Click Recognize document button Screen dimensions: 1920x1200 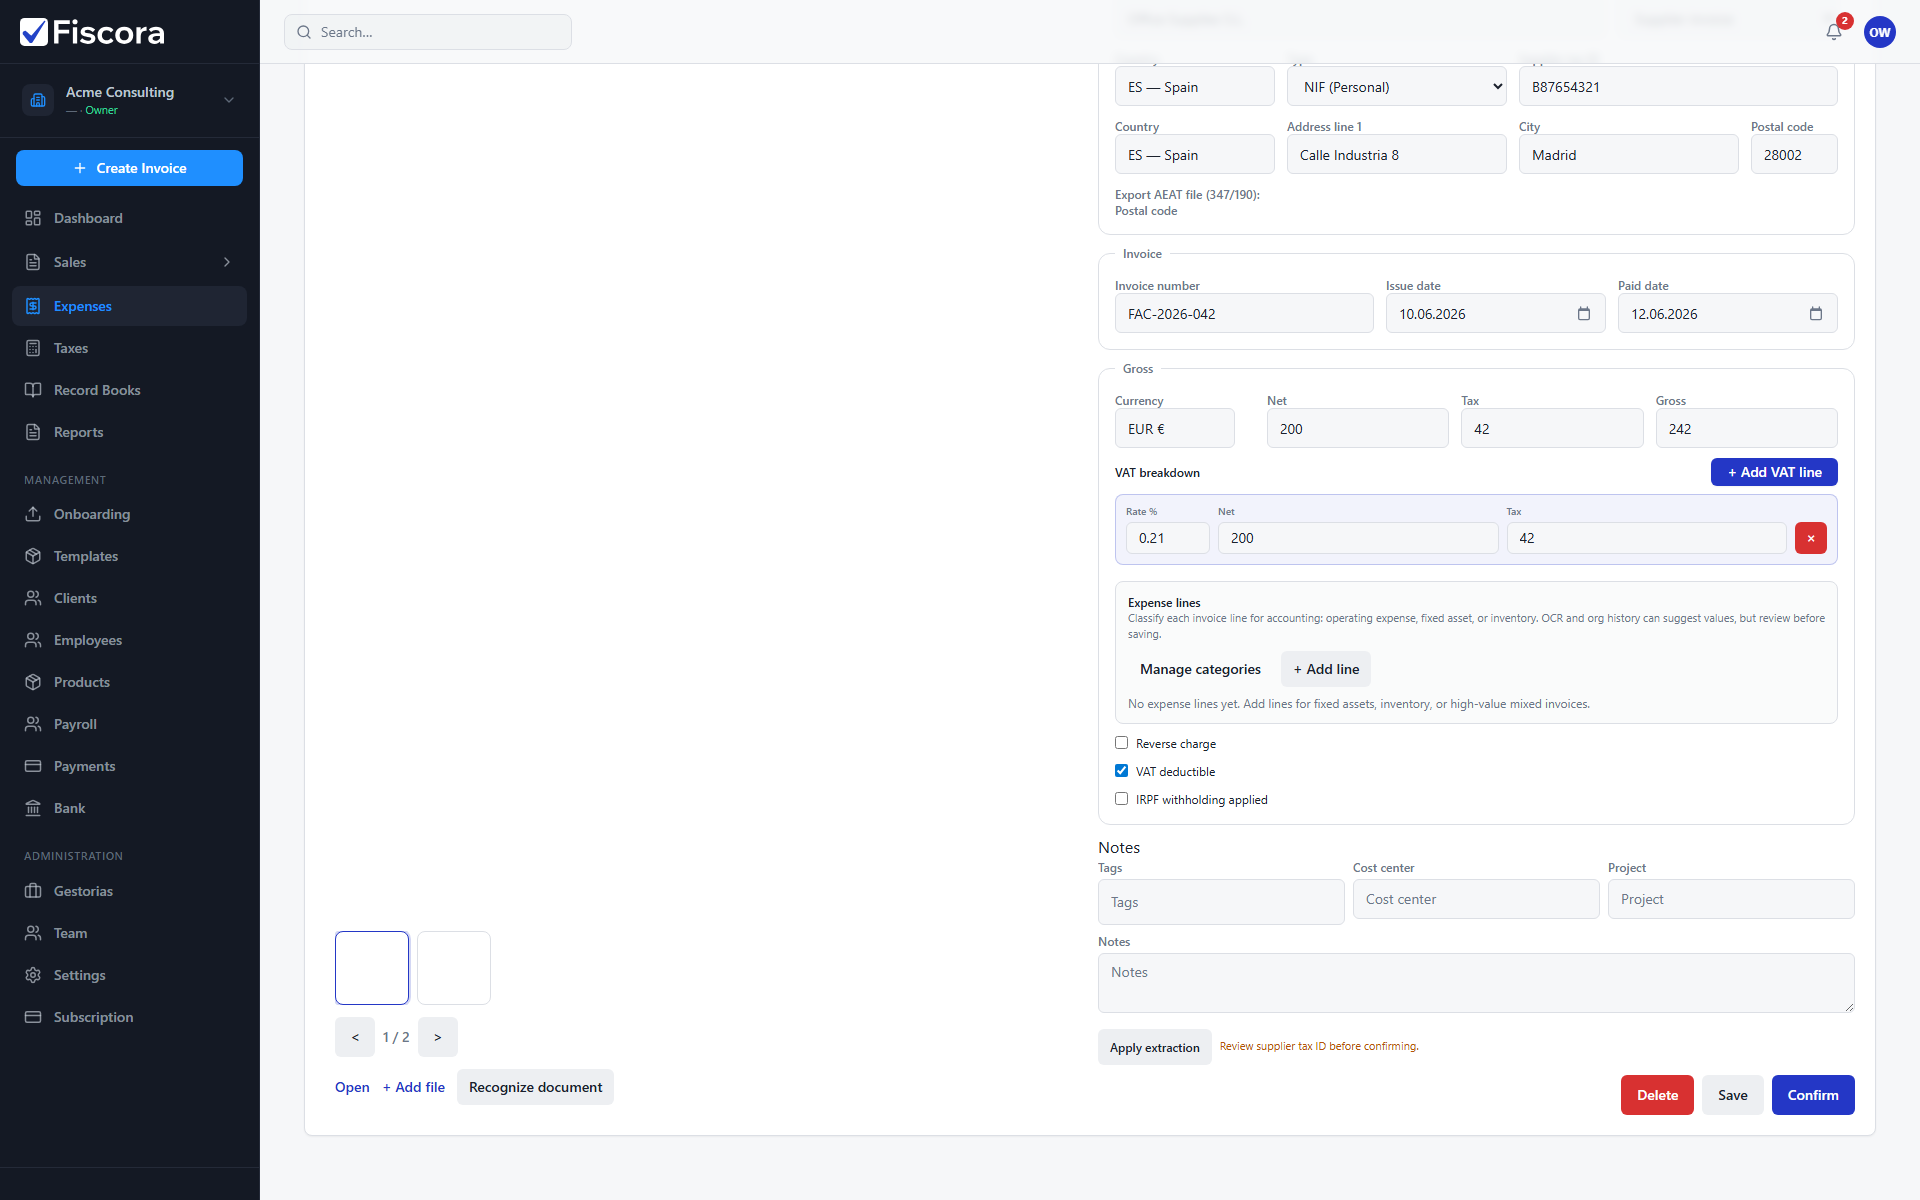point(535,1087)
